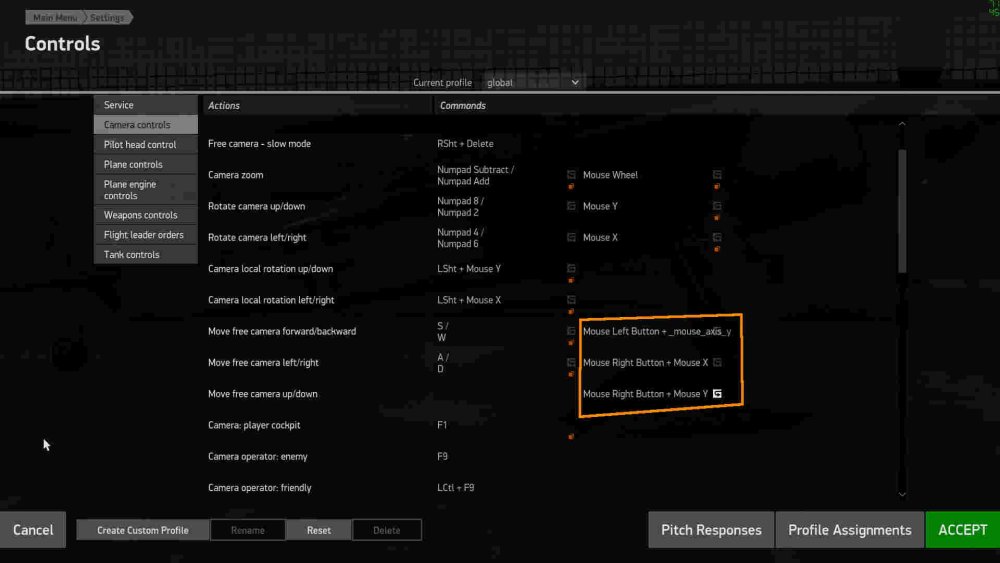The image size is (1000, 563).
Task: Click orange marker under Mouse Wheel settings icon
Action: (x=717, y=187)
